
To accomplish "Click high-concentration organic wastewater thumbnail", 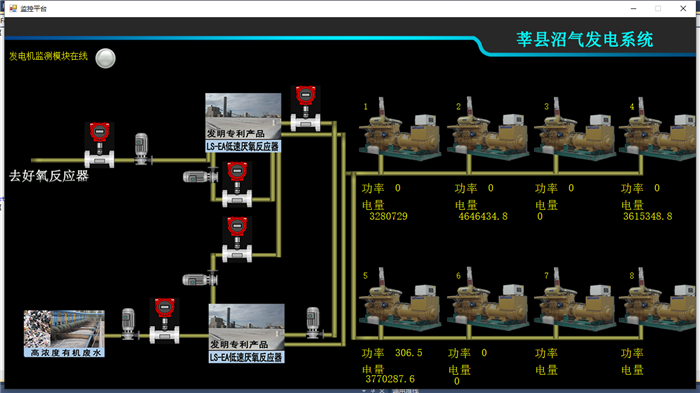I will (x=64, y=334).
